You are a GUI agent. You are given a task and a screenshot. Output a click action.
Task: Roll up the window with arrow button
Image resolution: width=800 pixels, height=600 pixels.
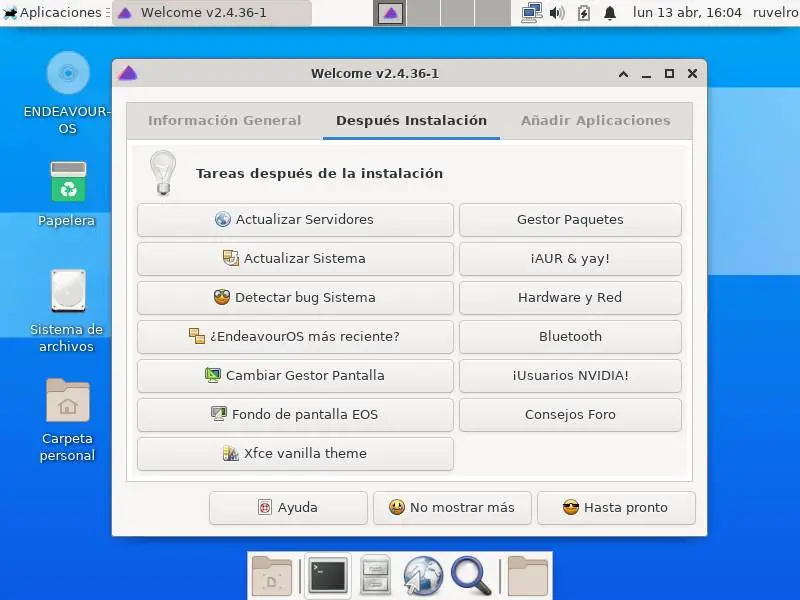tap(623, 74)
